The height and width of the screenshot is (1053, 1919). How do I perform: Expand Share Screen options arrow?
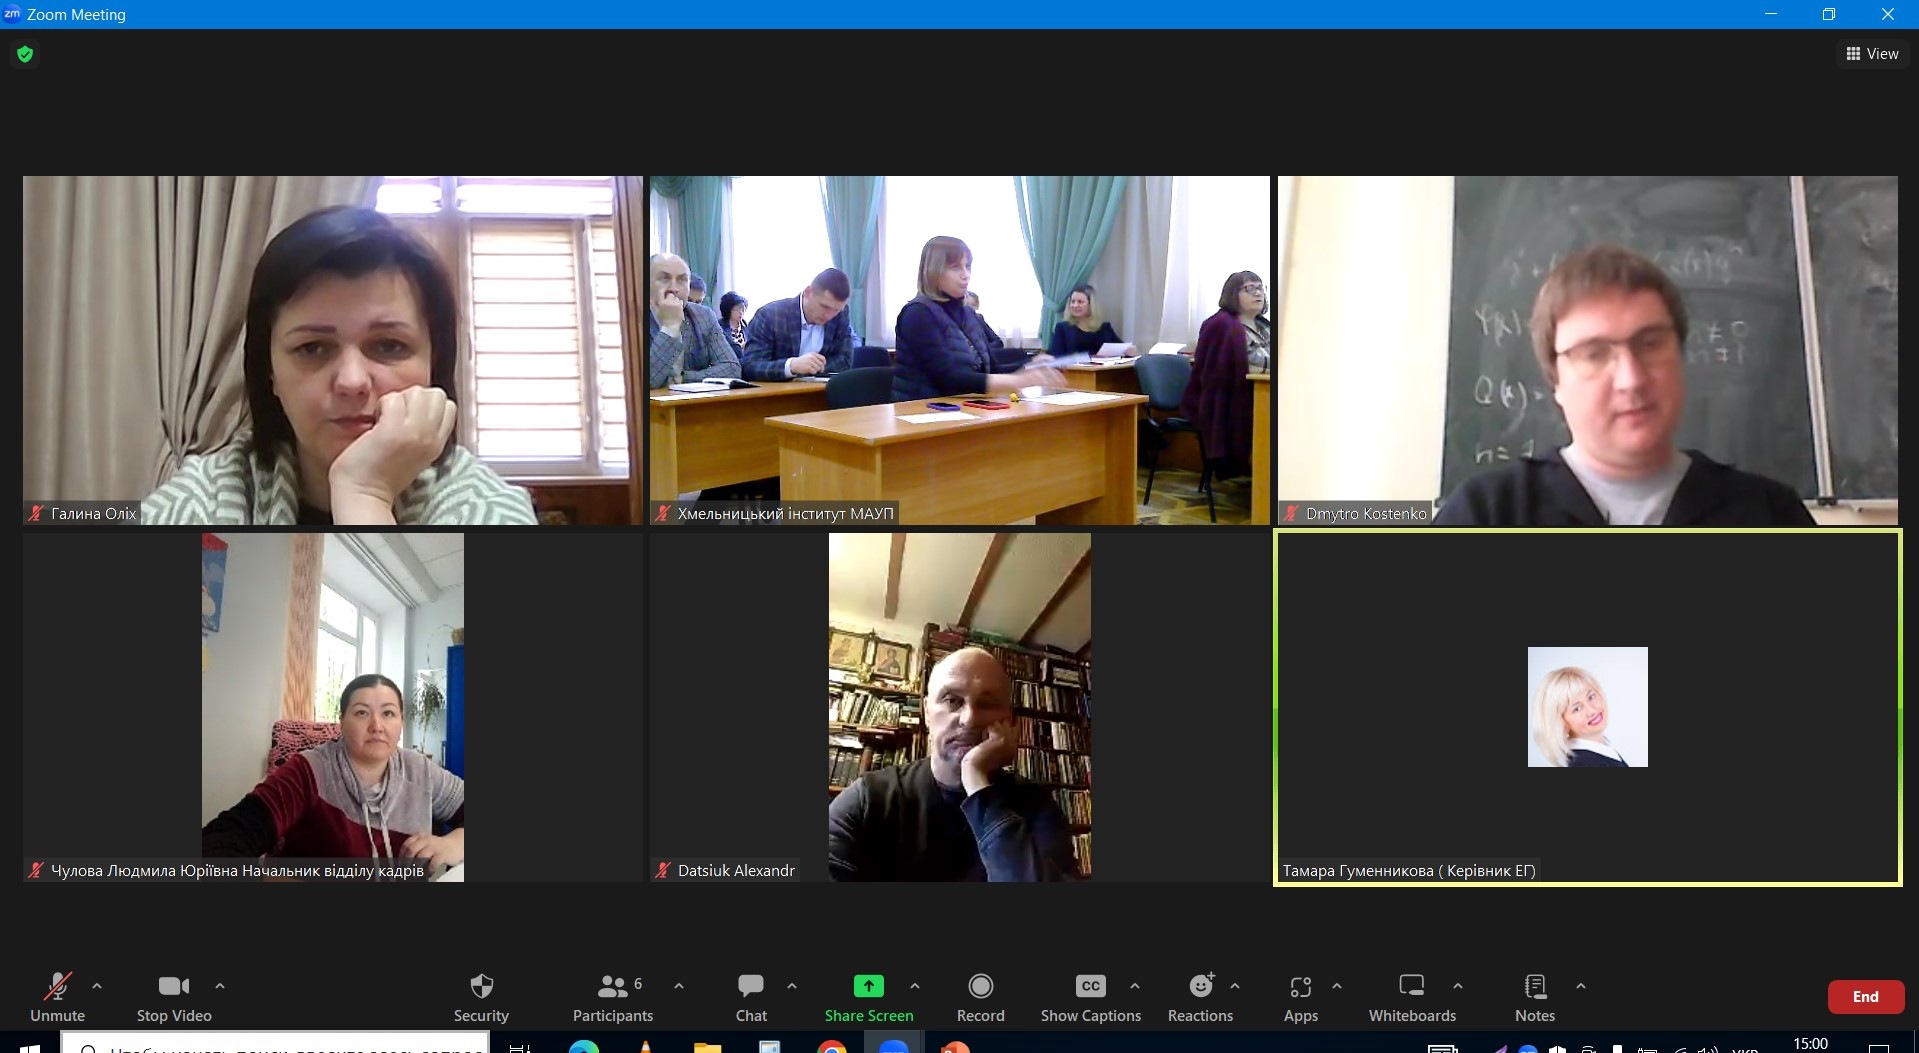915,986
